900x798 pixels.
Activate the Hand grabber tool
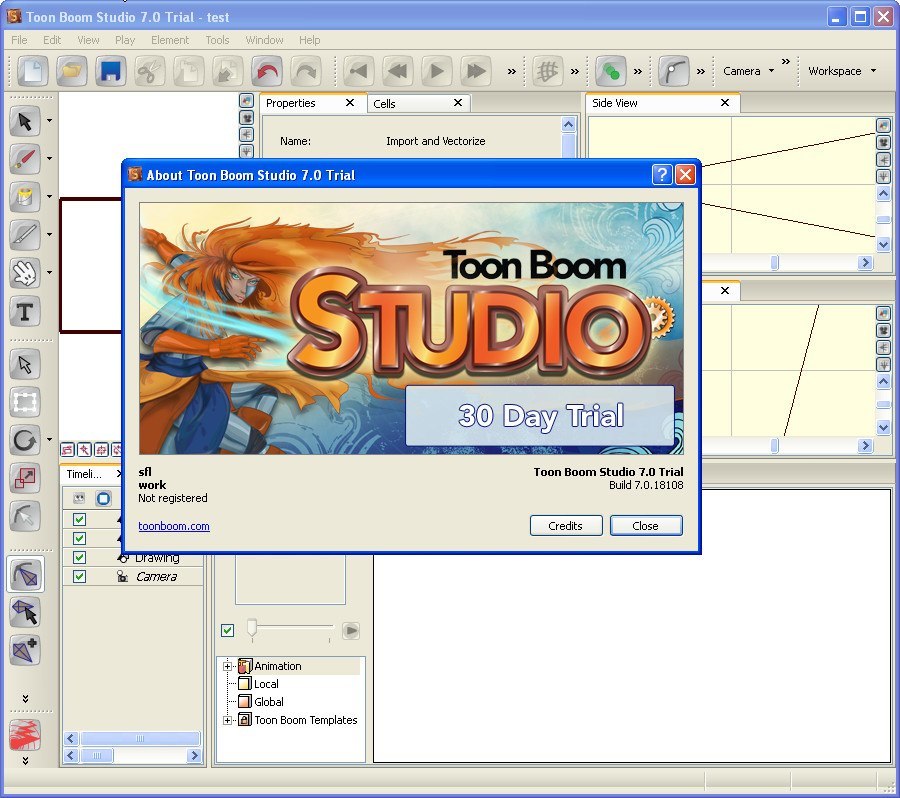25,272
